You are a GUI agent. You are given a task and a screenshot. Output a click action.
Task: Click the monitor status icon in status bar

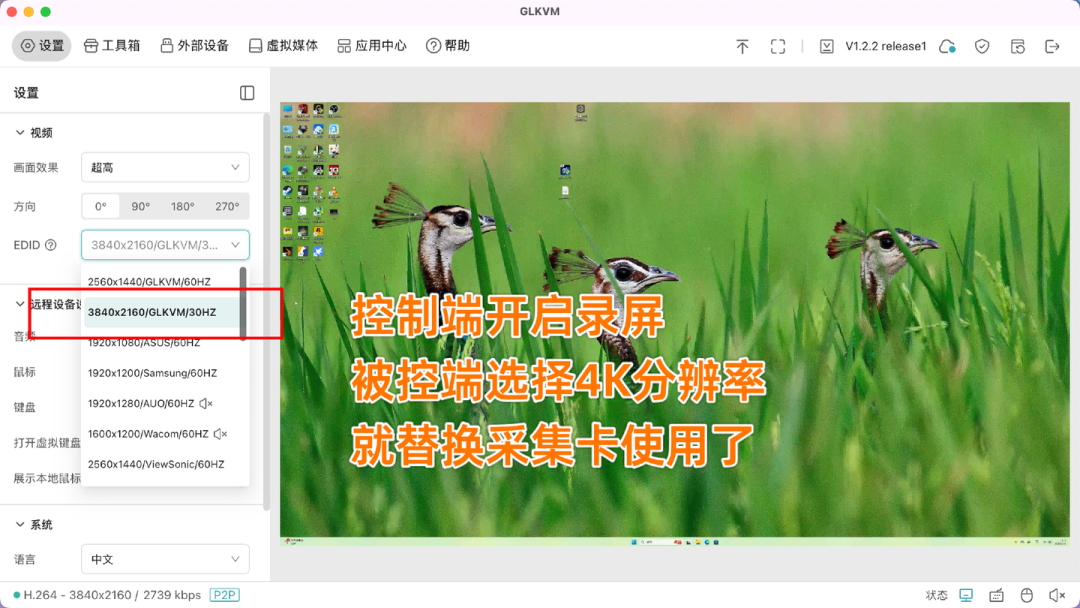966,595
